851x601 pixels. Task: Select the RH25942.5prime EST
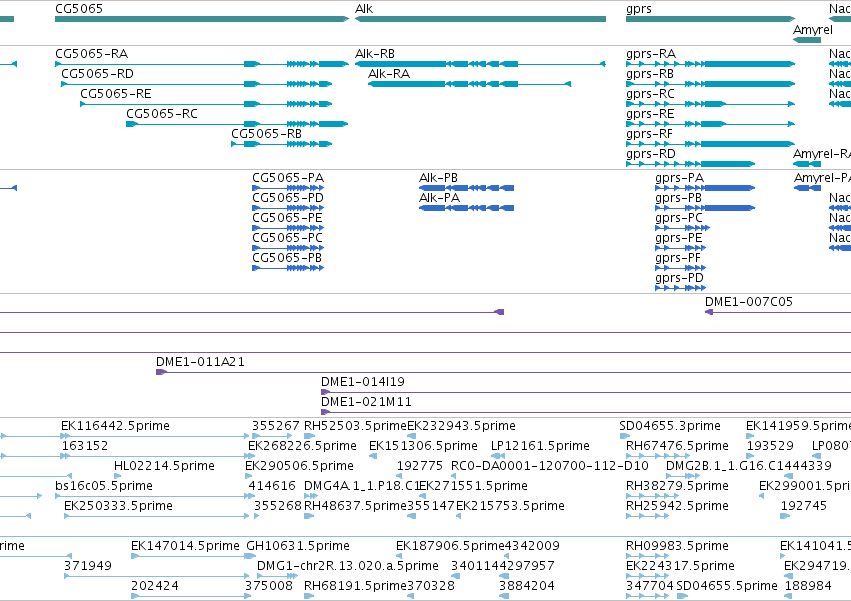tap(647, 516)
